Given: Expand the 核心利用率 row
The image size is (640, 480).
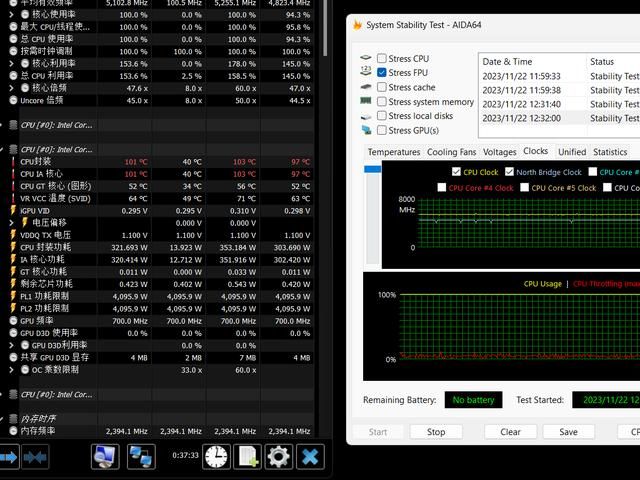Looking at the screenshot, I should (x=11, y=64).
